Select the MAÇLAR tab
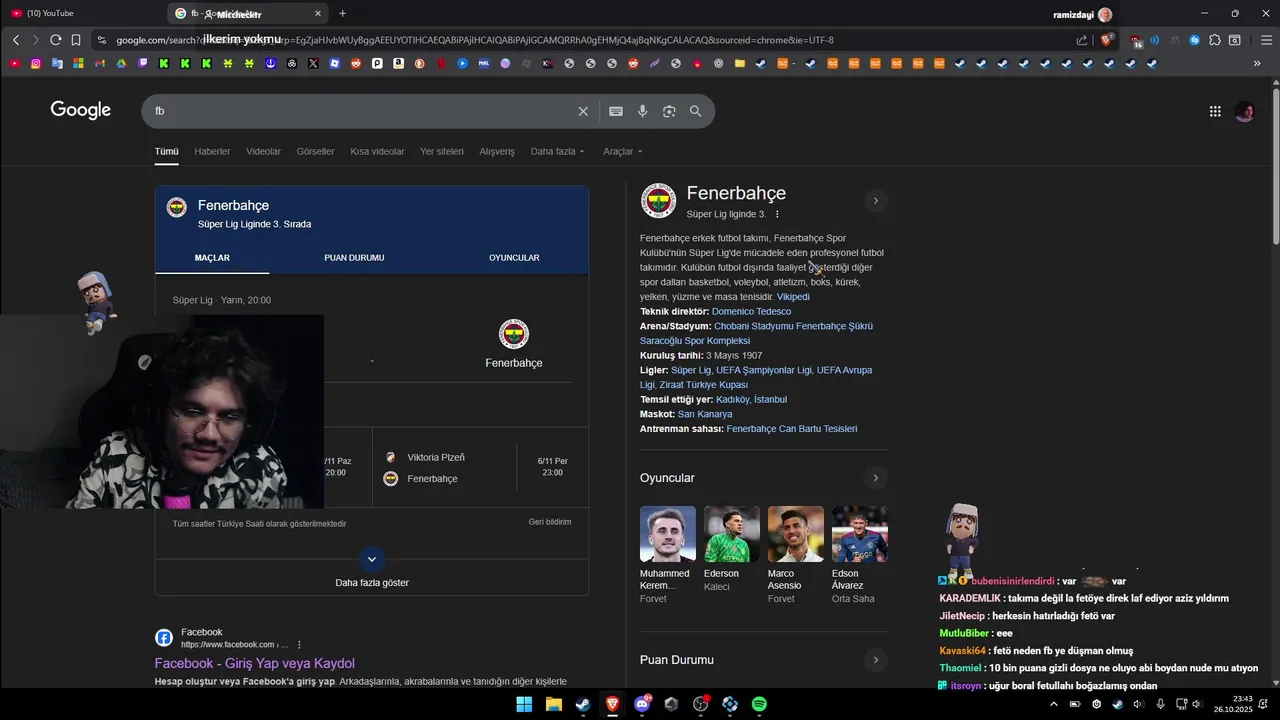The height and width of the screenshot is (720, 1280). point(212,258)
